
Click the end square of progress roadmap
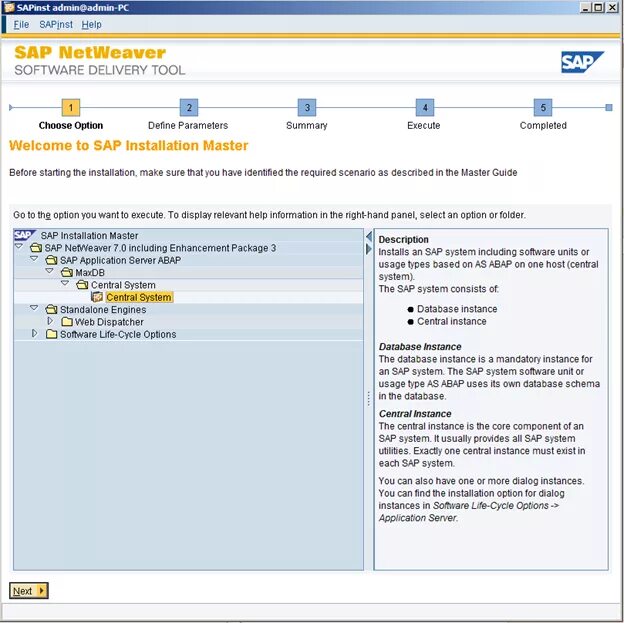(x=608, y=107)
